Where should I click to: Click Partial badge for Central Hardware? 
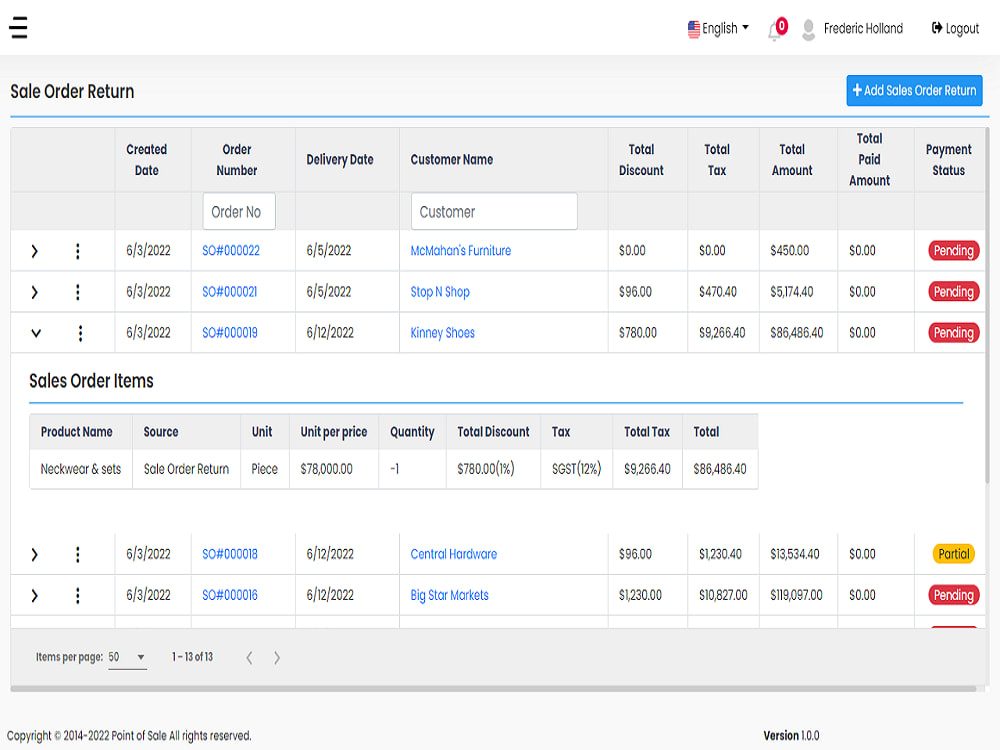(953, 554)
